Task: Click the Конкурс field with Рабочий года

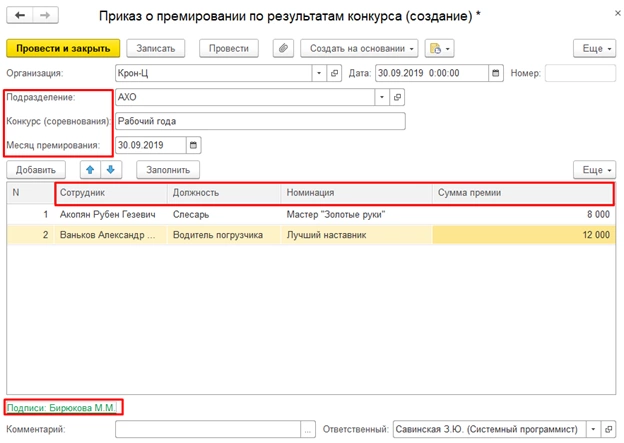Action: coord(260,121)
